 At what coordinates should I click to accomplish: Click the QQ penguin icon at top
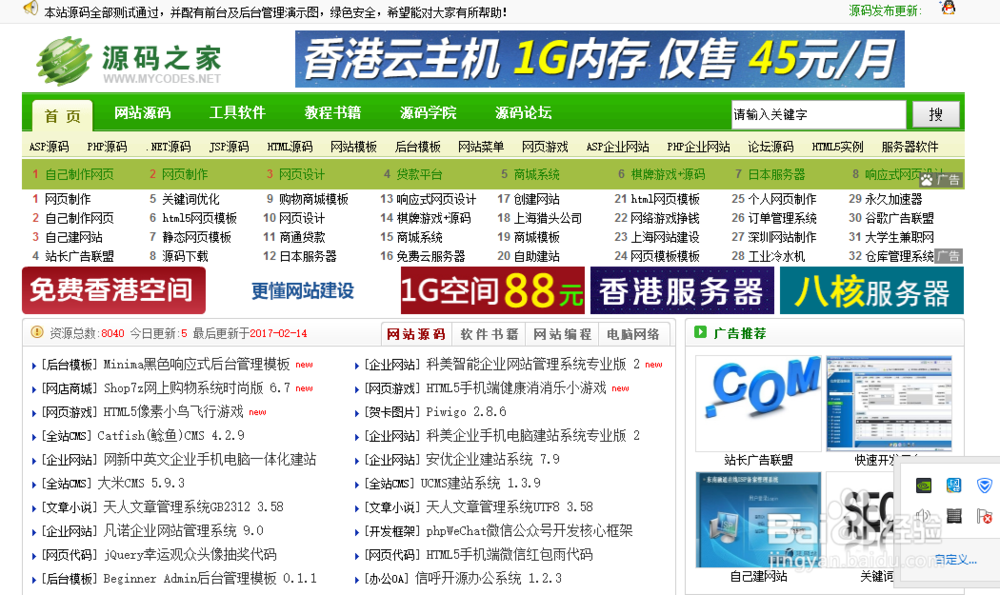(x=948, y=8)
